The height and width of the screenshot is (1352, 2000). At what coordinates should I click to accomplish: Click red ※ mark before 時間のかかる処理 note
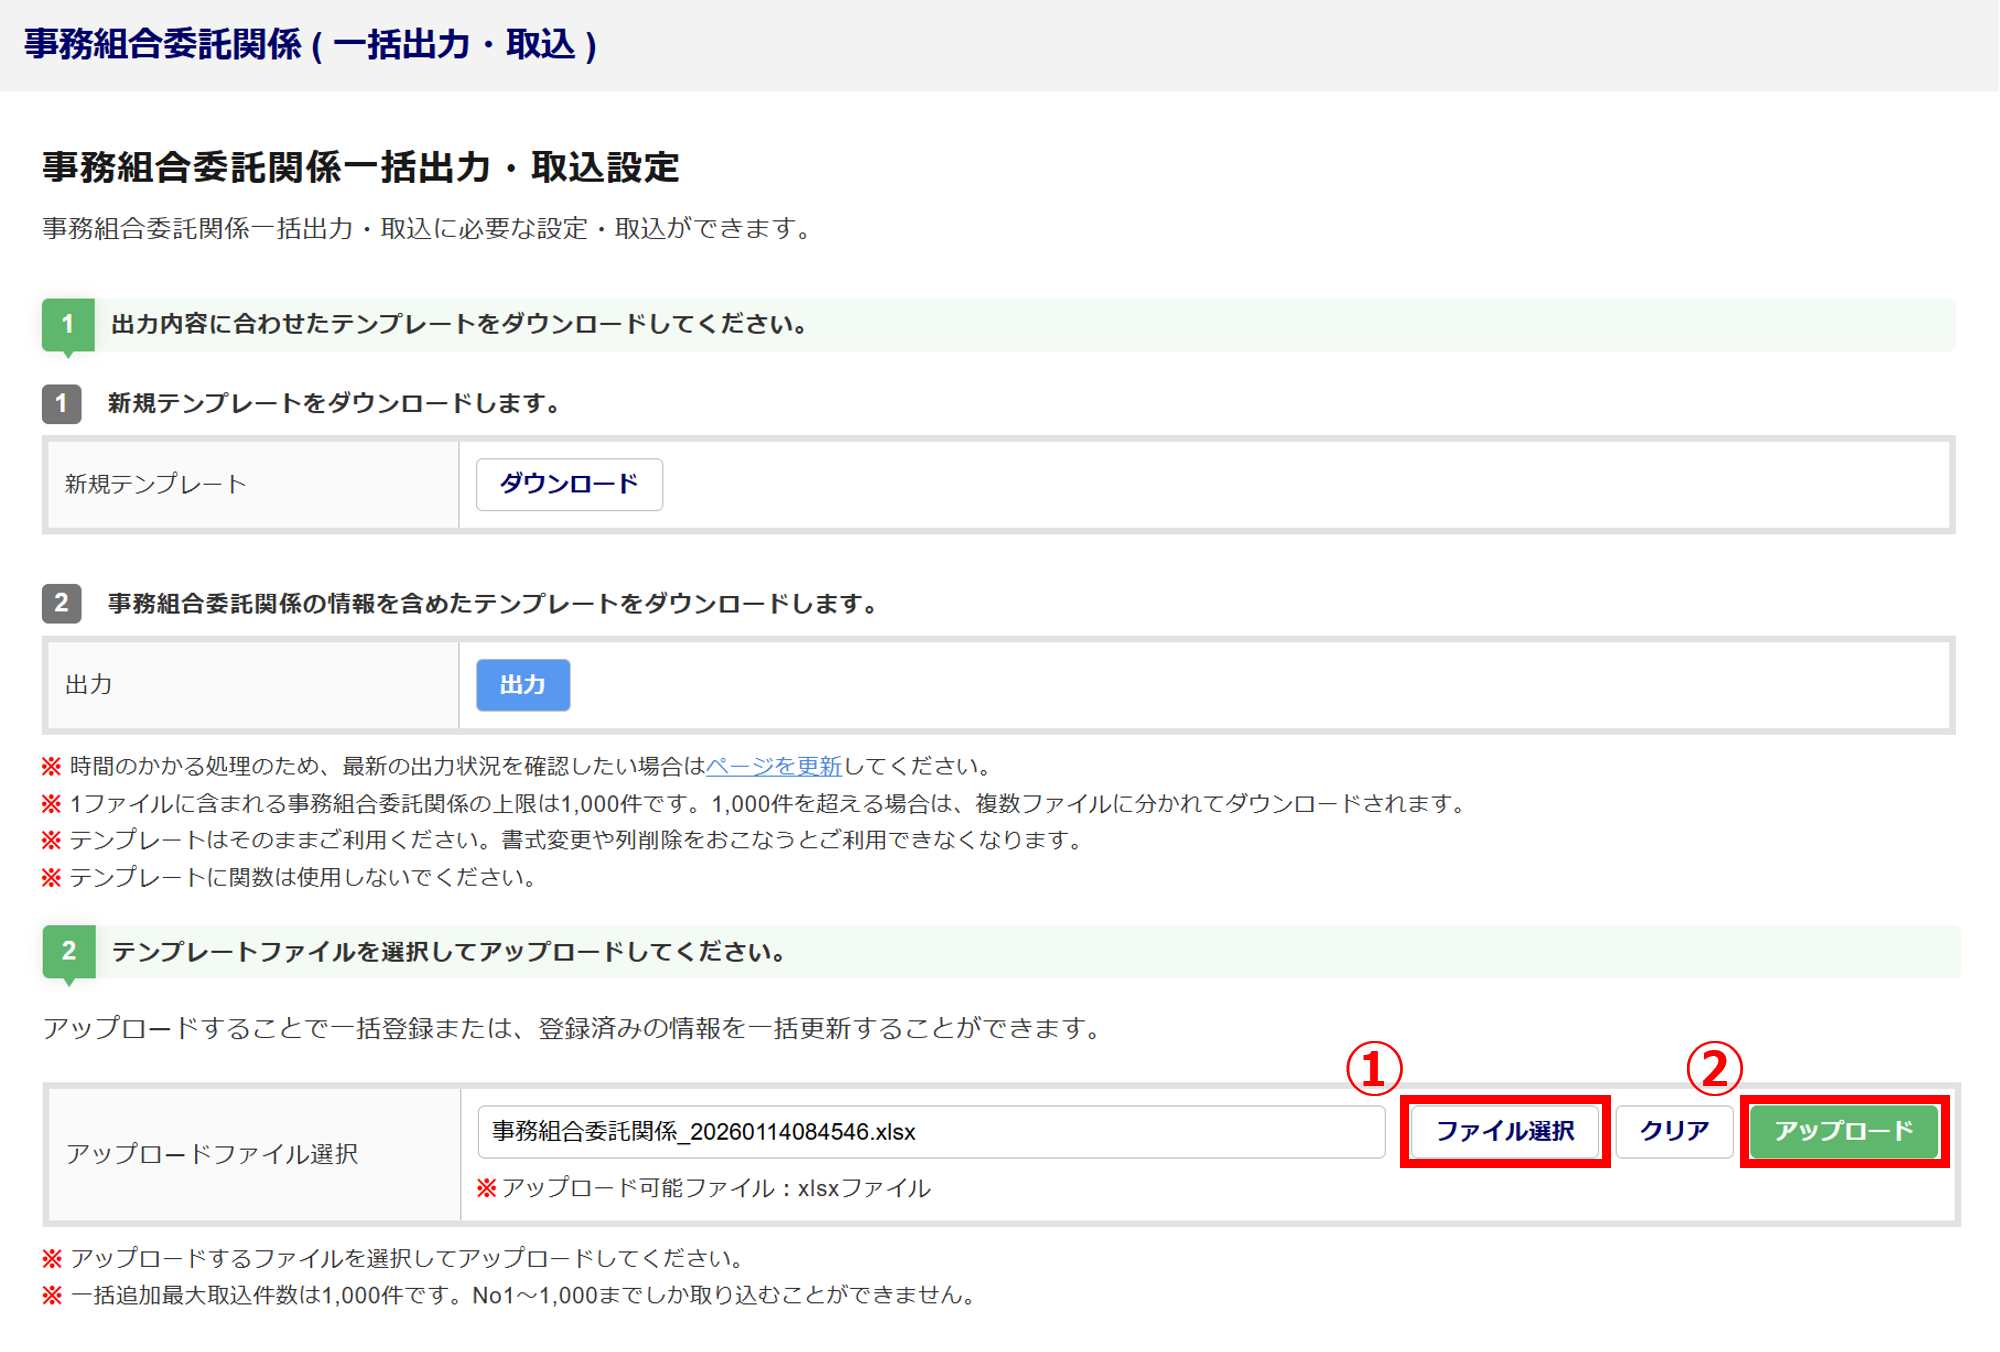coord(51,767)
